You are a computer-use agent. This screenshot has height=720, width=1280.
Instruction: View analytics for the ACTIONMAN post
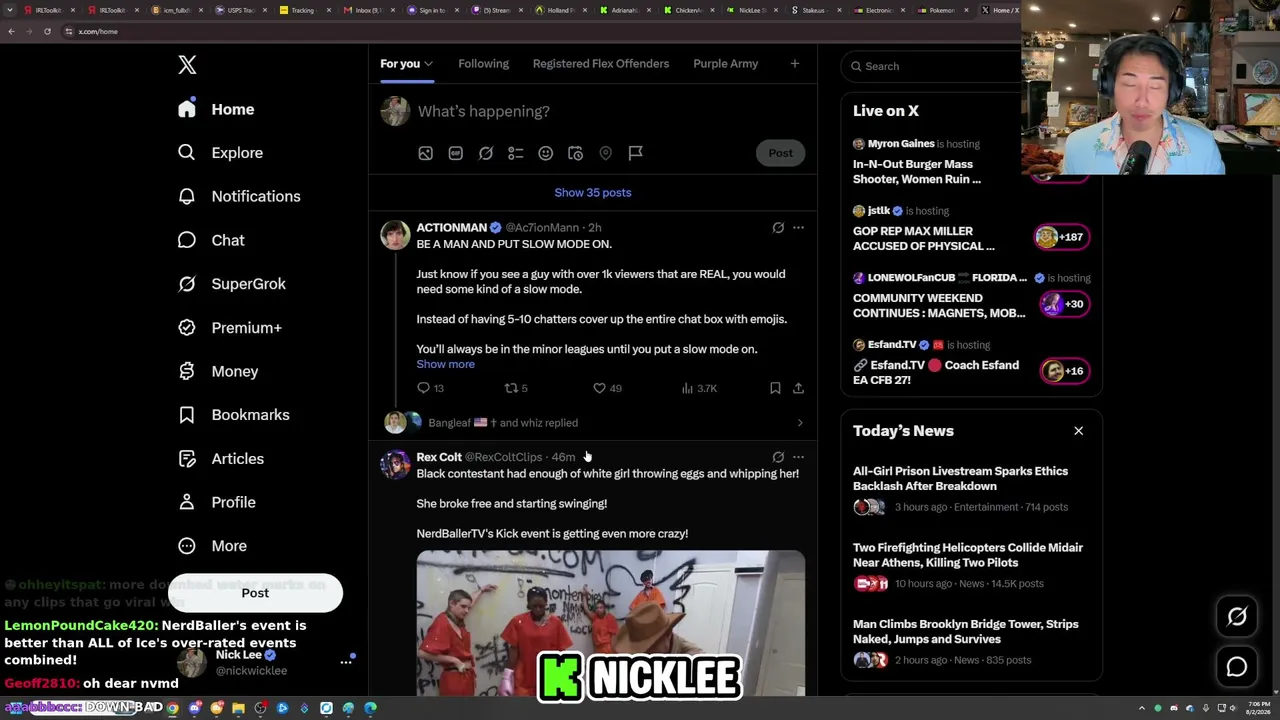[699, 388]
